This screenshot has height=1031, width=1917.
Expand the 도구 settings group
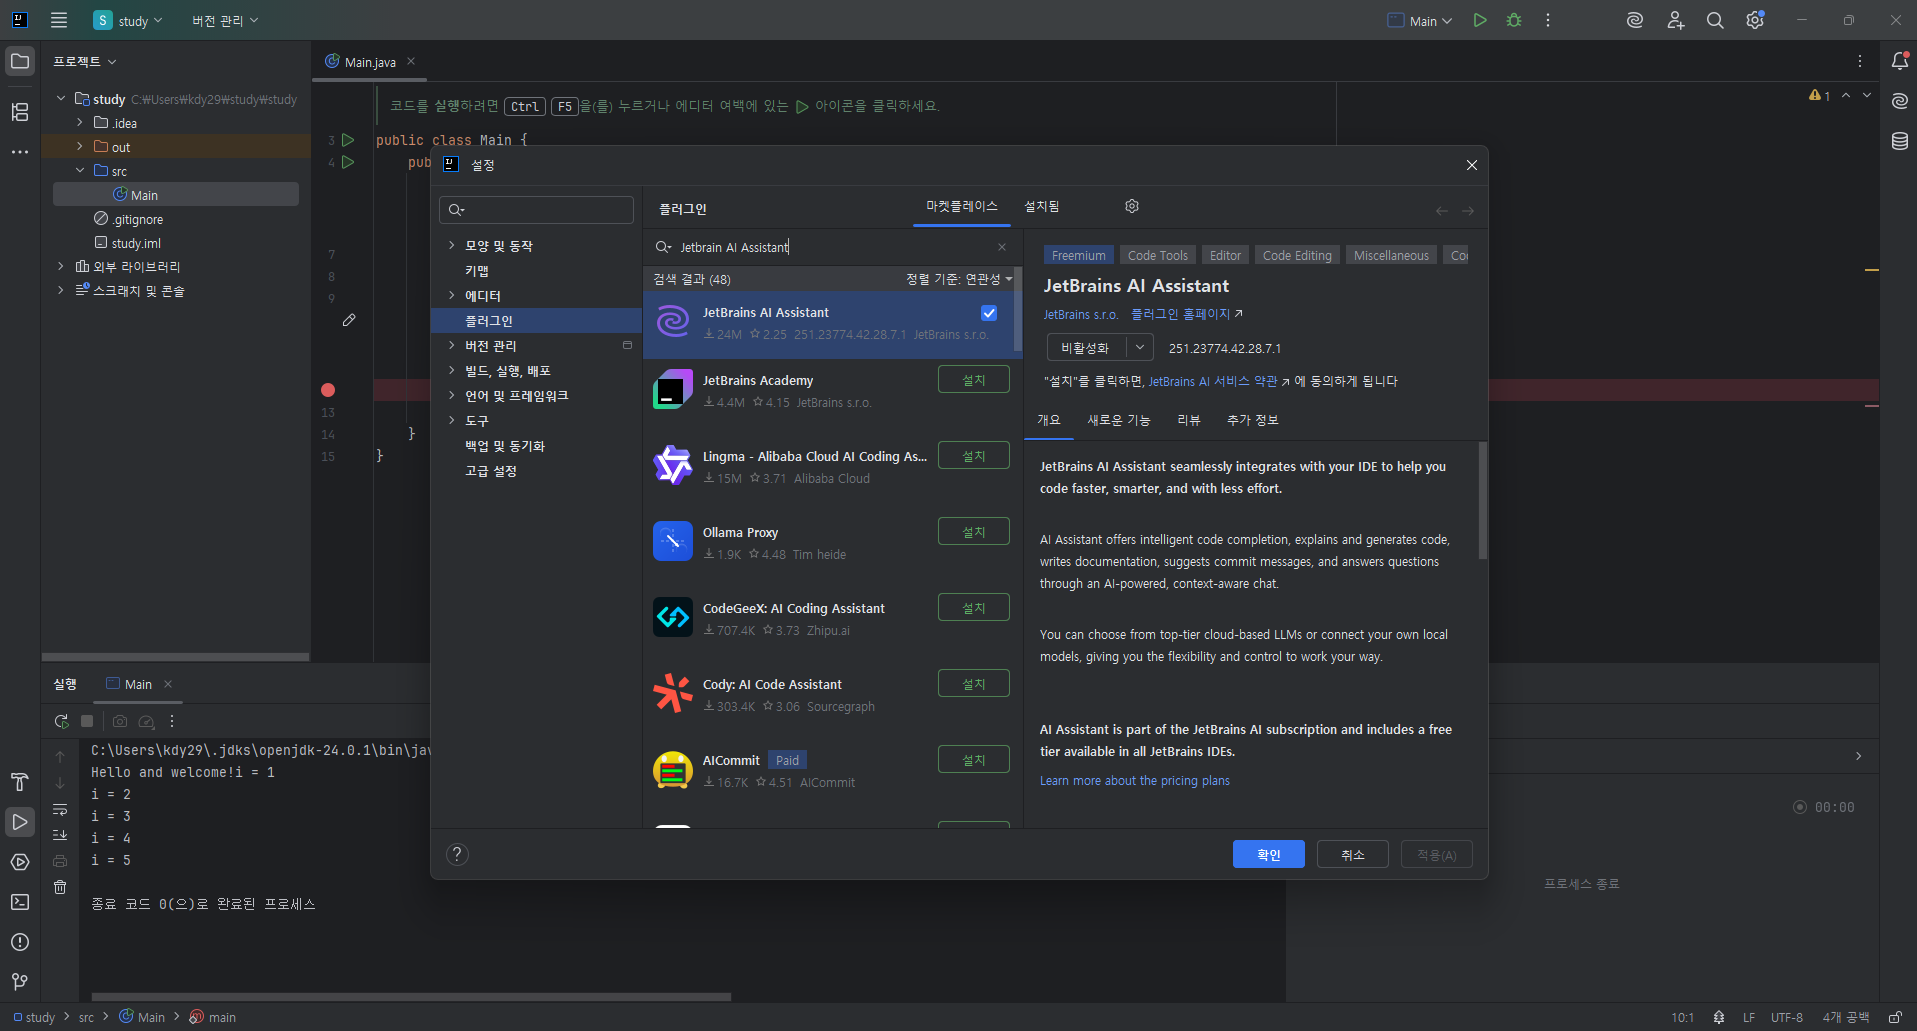(x=452, y=420)
